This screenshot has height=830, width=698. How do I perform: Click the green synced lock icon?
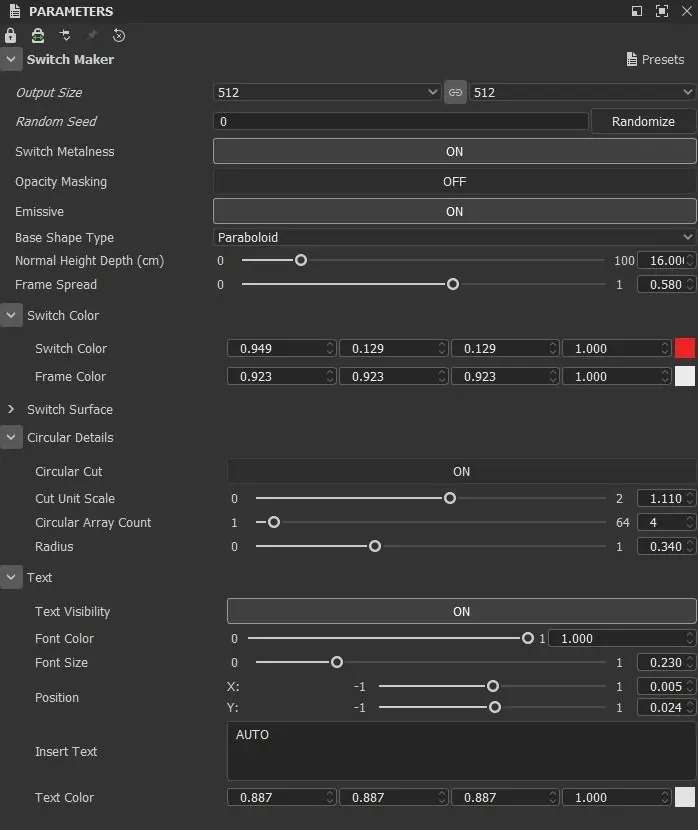[38, 35]
